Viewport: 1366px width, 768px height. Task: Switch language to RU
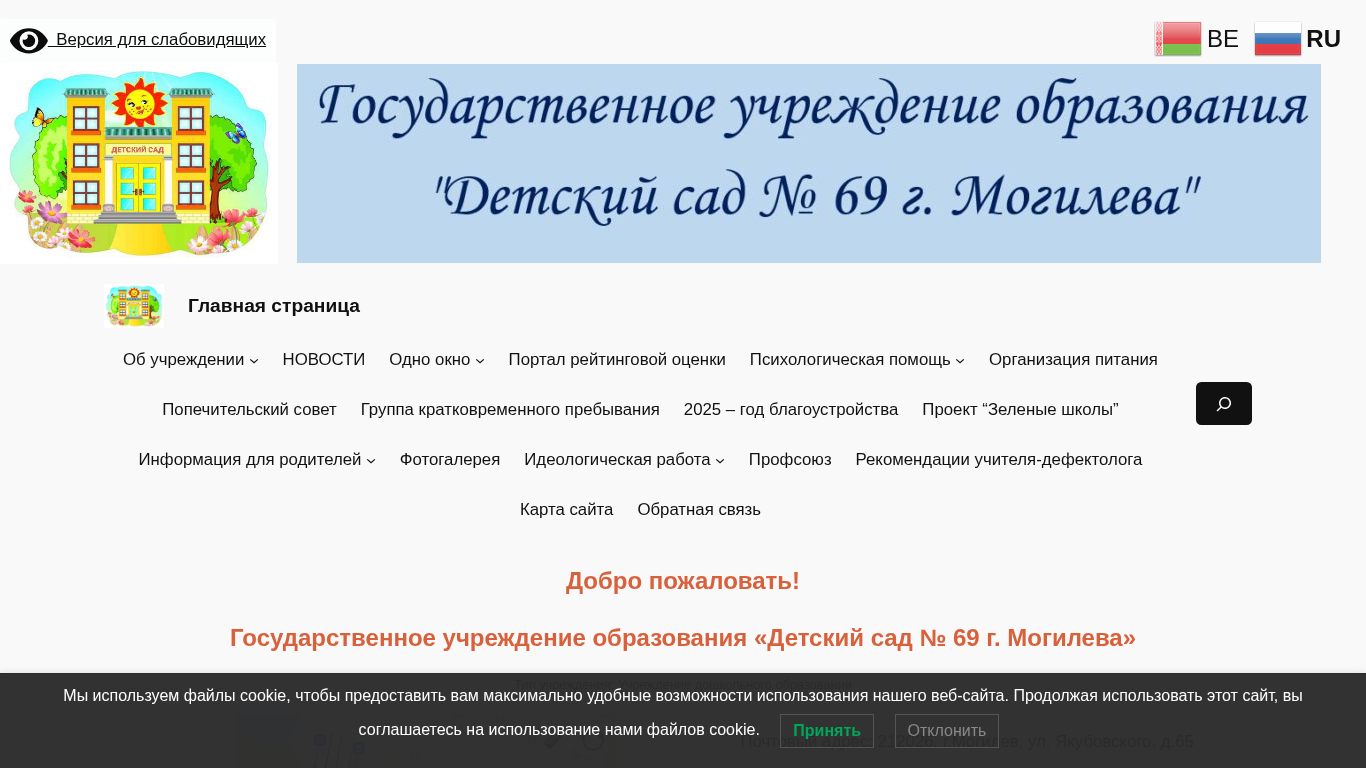[1323, 39]
